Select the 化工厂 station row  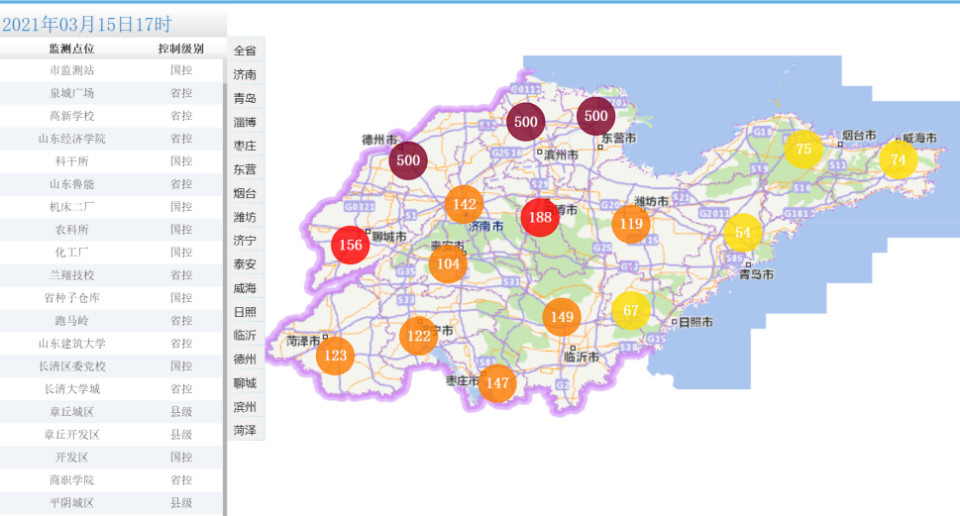point(111,252)
